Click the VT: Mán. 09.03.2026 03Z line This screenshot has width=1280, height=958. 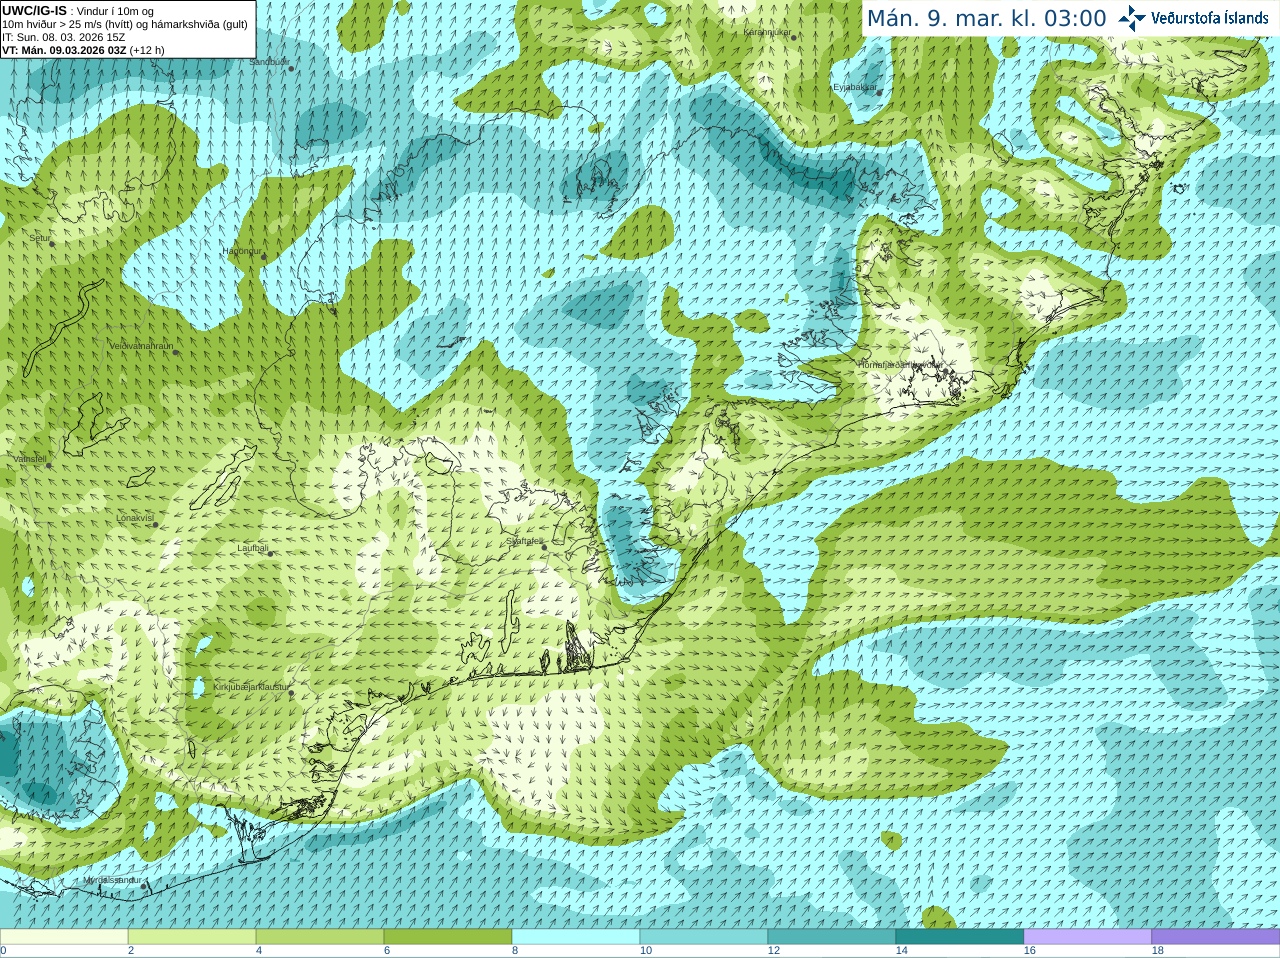[x=83, y=50]
